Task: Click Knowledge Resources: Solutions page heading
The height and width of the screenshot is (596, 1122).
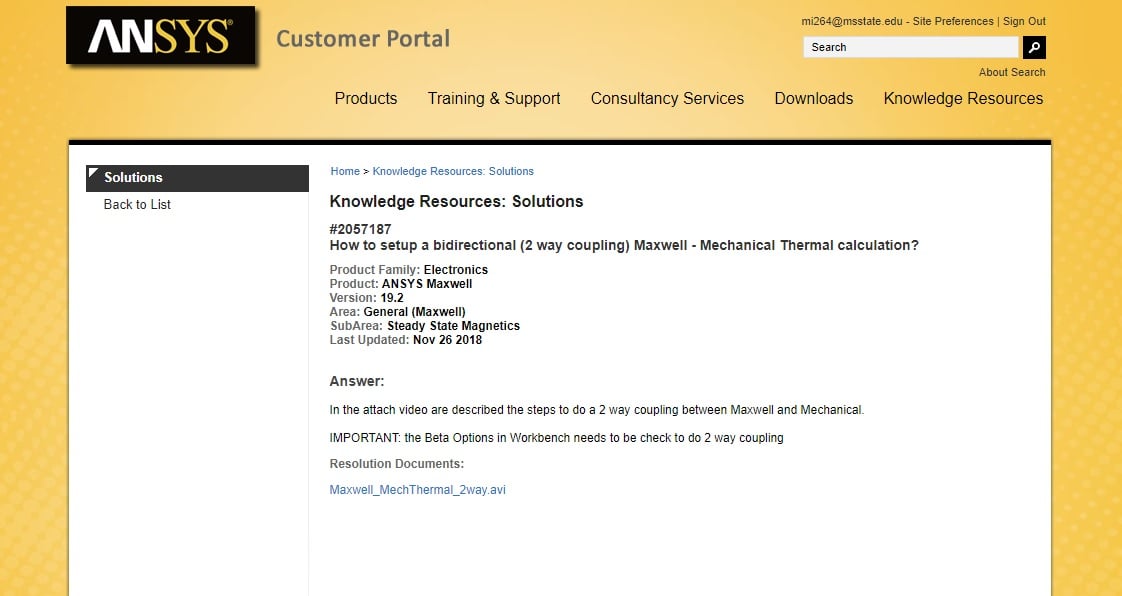Action: click(457, 202)
